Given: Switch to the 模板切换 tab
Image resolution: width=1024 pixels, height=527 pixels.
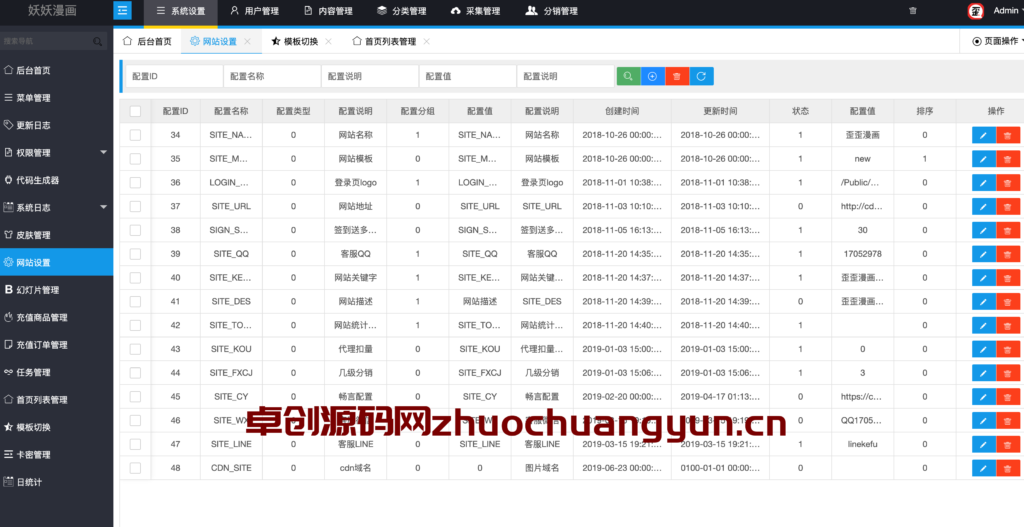Looking at the screenshot, I should (x=295, y=41).
